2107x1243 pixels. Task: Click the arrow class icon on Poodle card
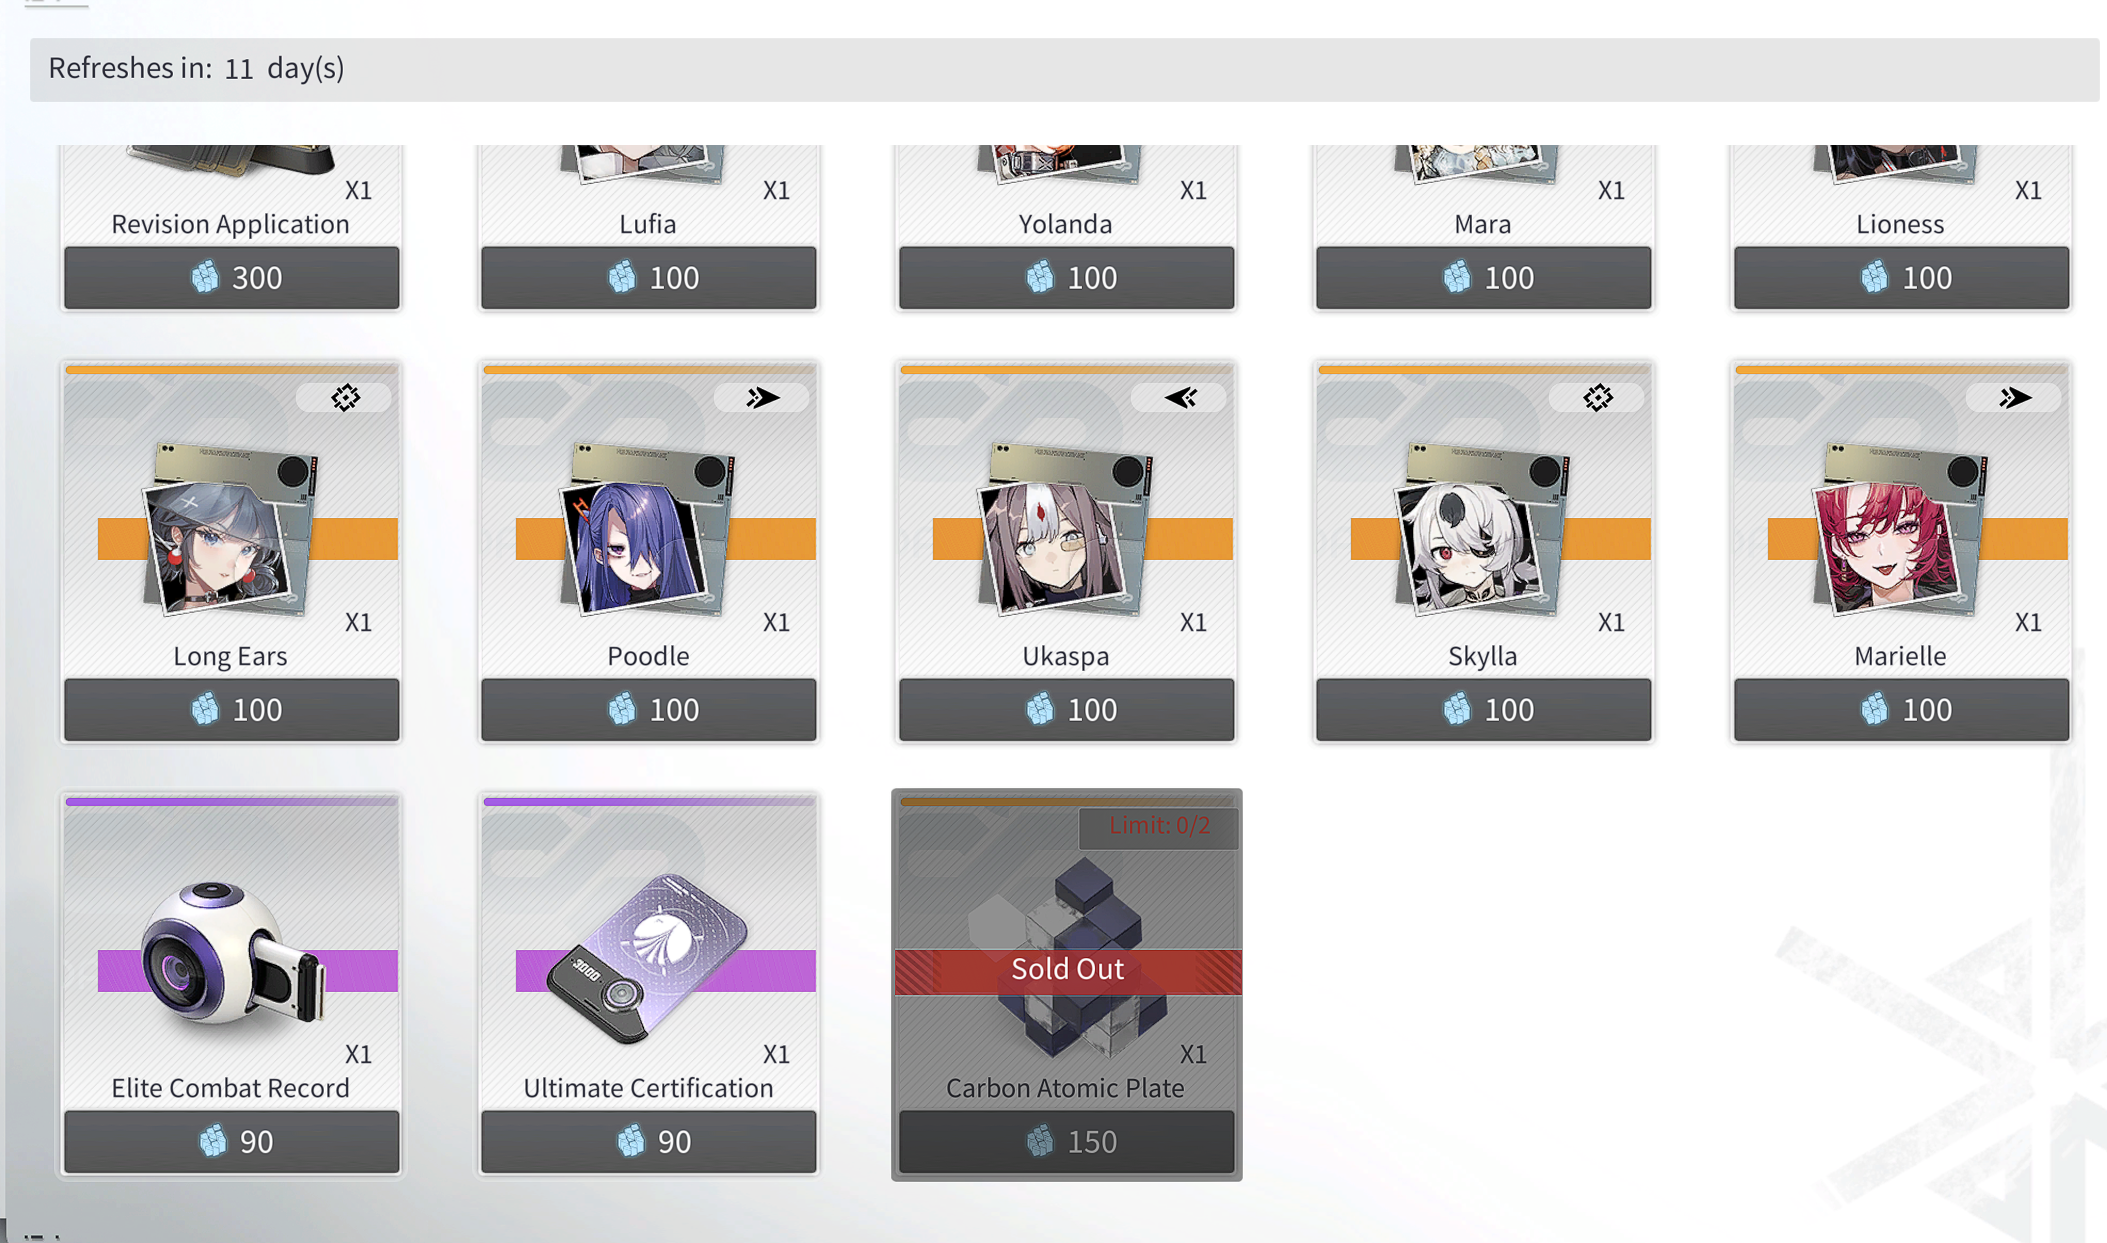pyautogui.click(x=763, y=398)
